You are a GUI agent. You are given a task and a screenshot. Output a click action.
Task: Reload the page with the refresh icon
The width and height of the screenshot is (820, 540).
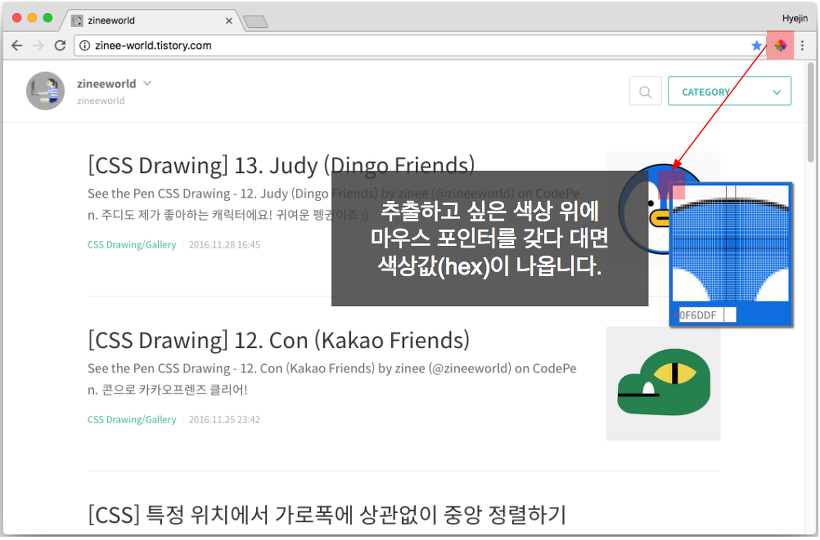point(60,45)
